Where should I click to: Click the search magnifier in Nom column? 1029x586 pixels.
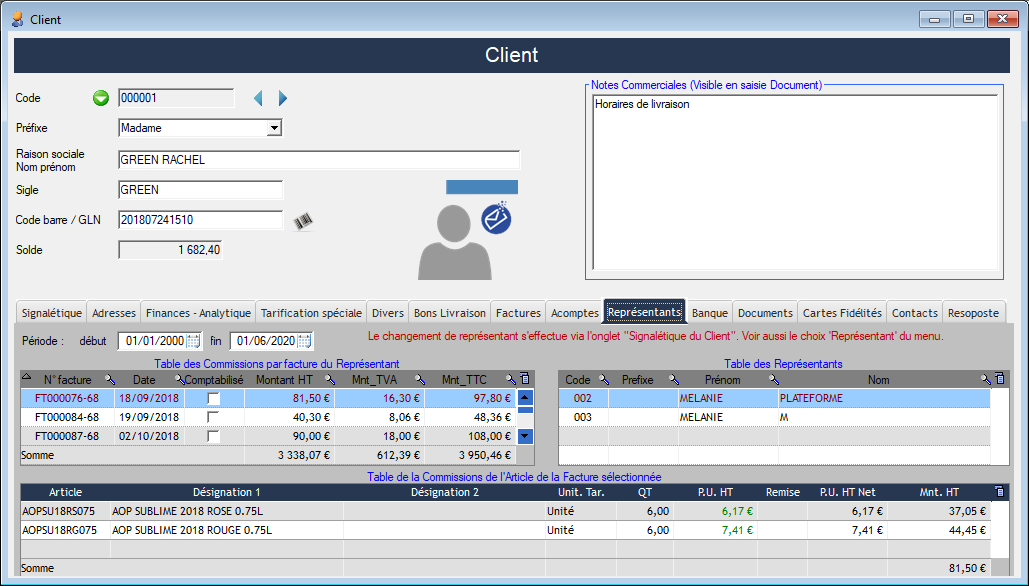(985, 380)
